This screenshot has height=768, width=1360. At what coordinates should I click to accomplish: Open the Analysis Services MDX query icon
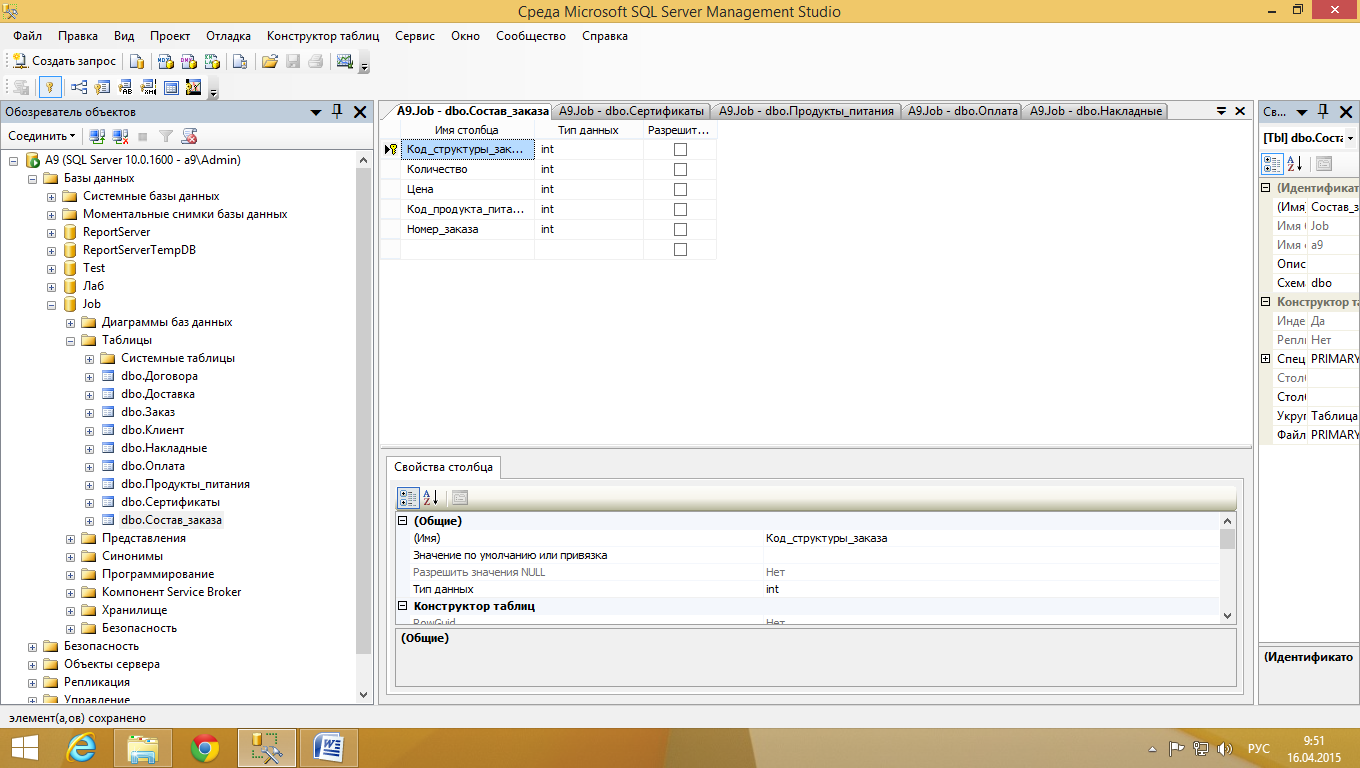(x=166, y=61)
